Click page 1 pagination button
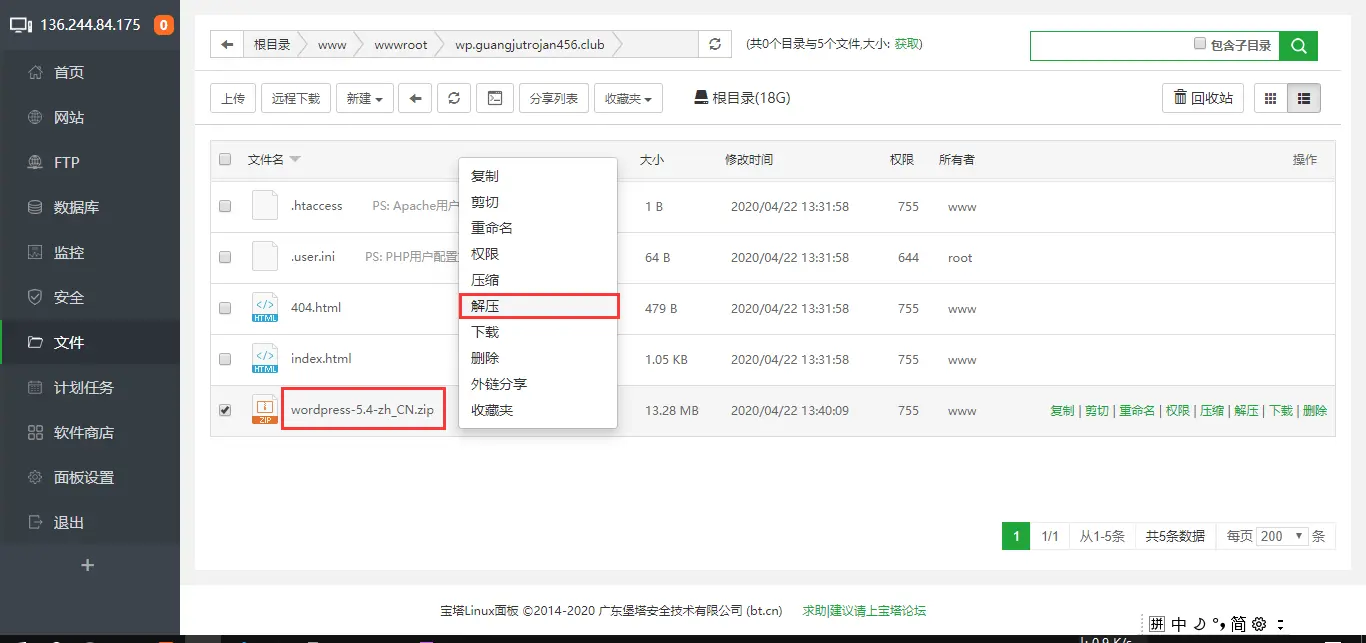This screenshot has height=643, width=1366. tap(1016, 536)
